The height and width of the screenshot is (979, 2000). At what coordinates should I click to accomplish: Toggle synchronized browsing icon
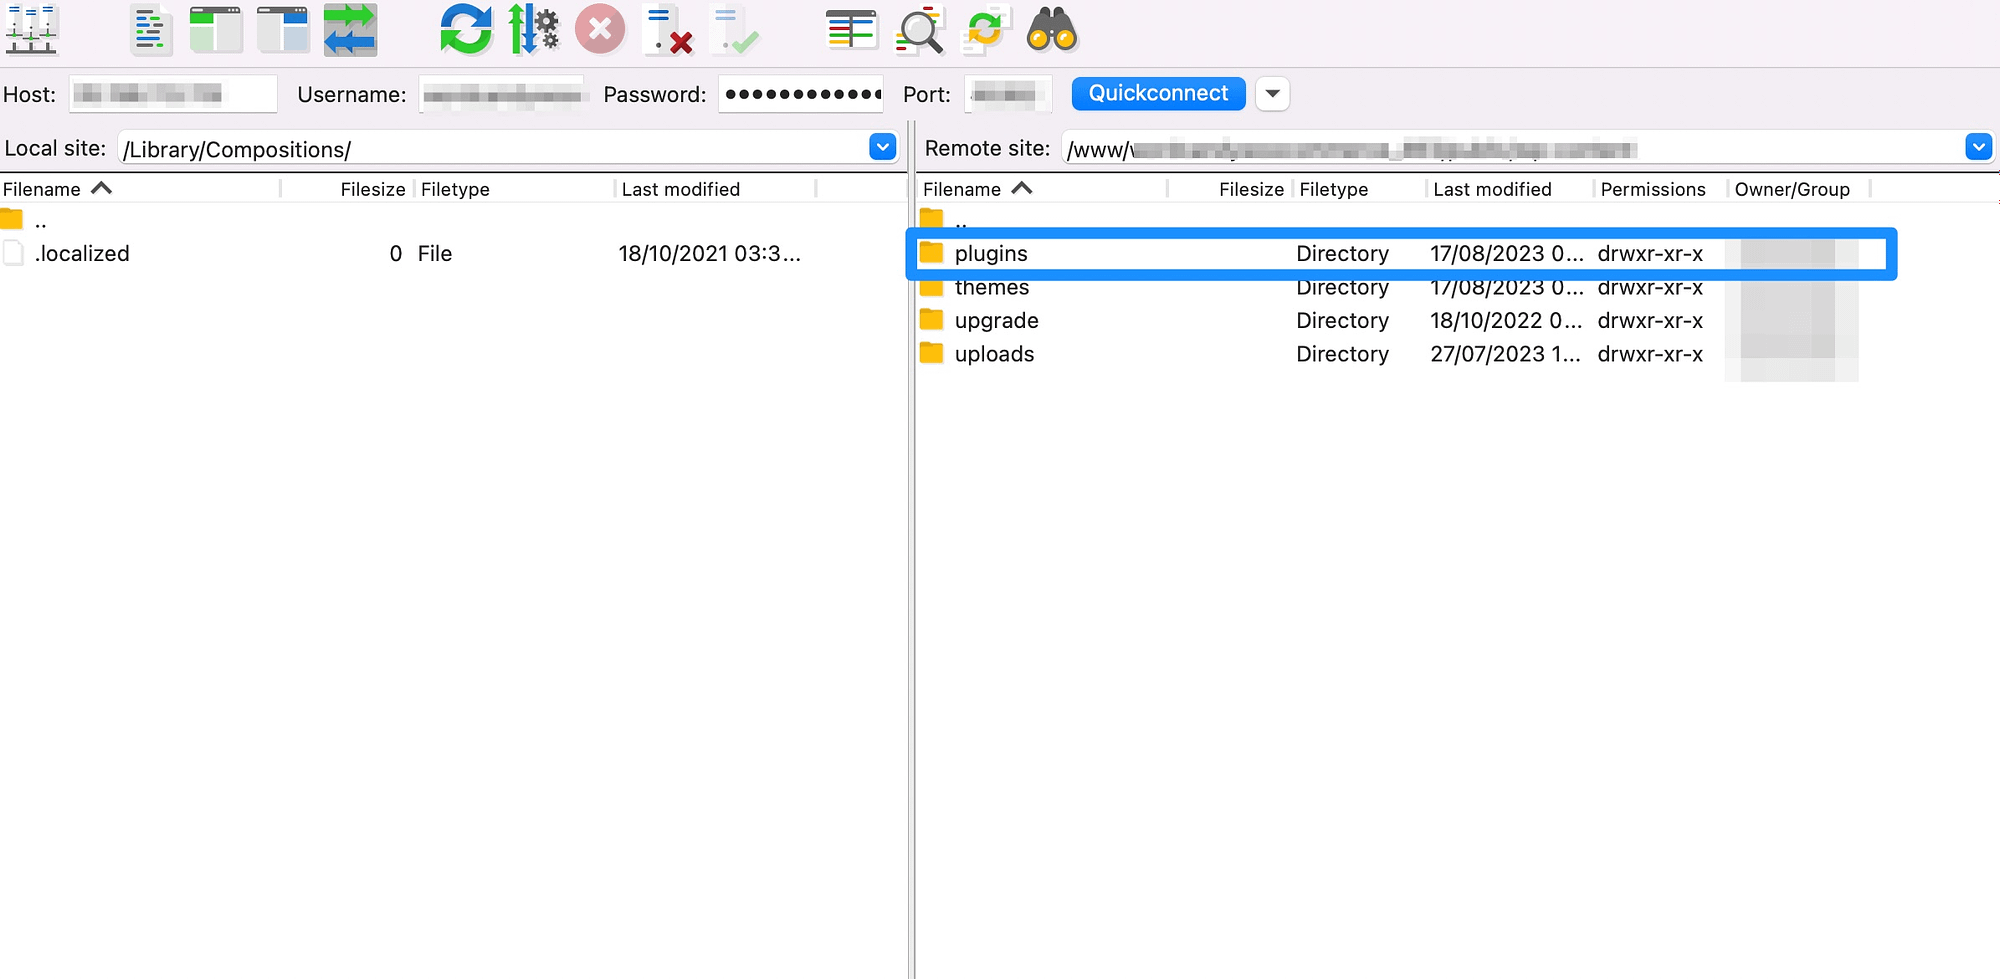[985, 30]
